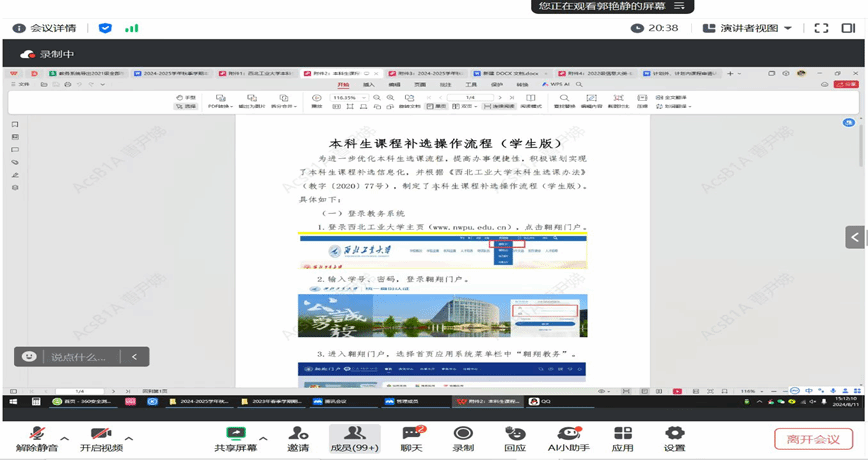868x460 pixels.
Task: Open the 邀请 invite icon
Action: coord(298,438)
